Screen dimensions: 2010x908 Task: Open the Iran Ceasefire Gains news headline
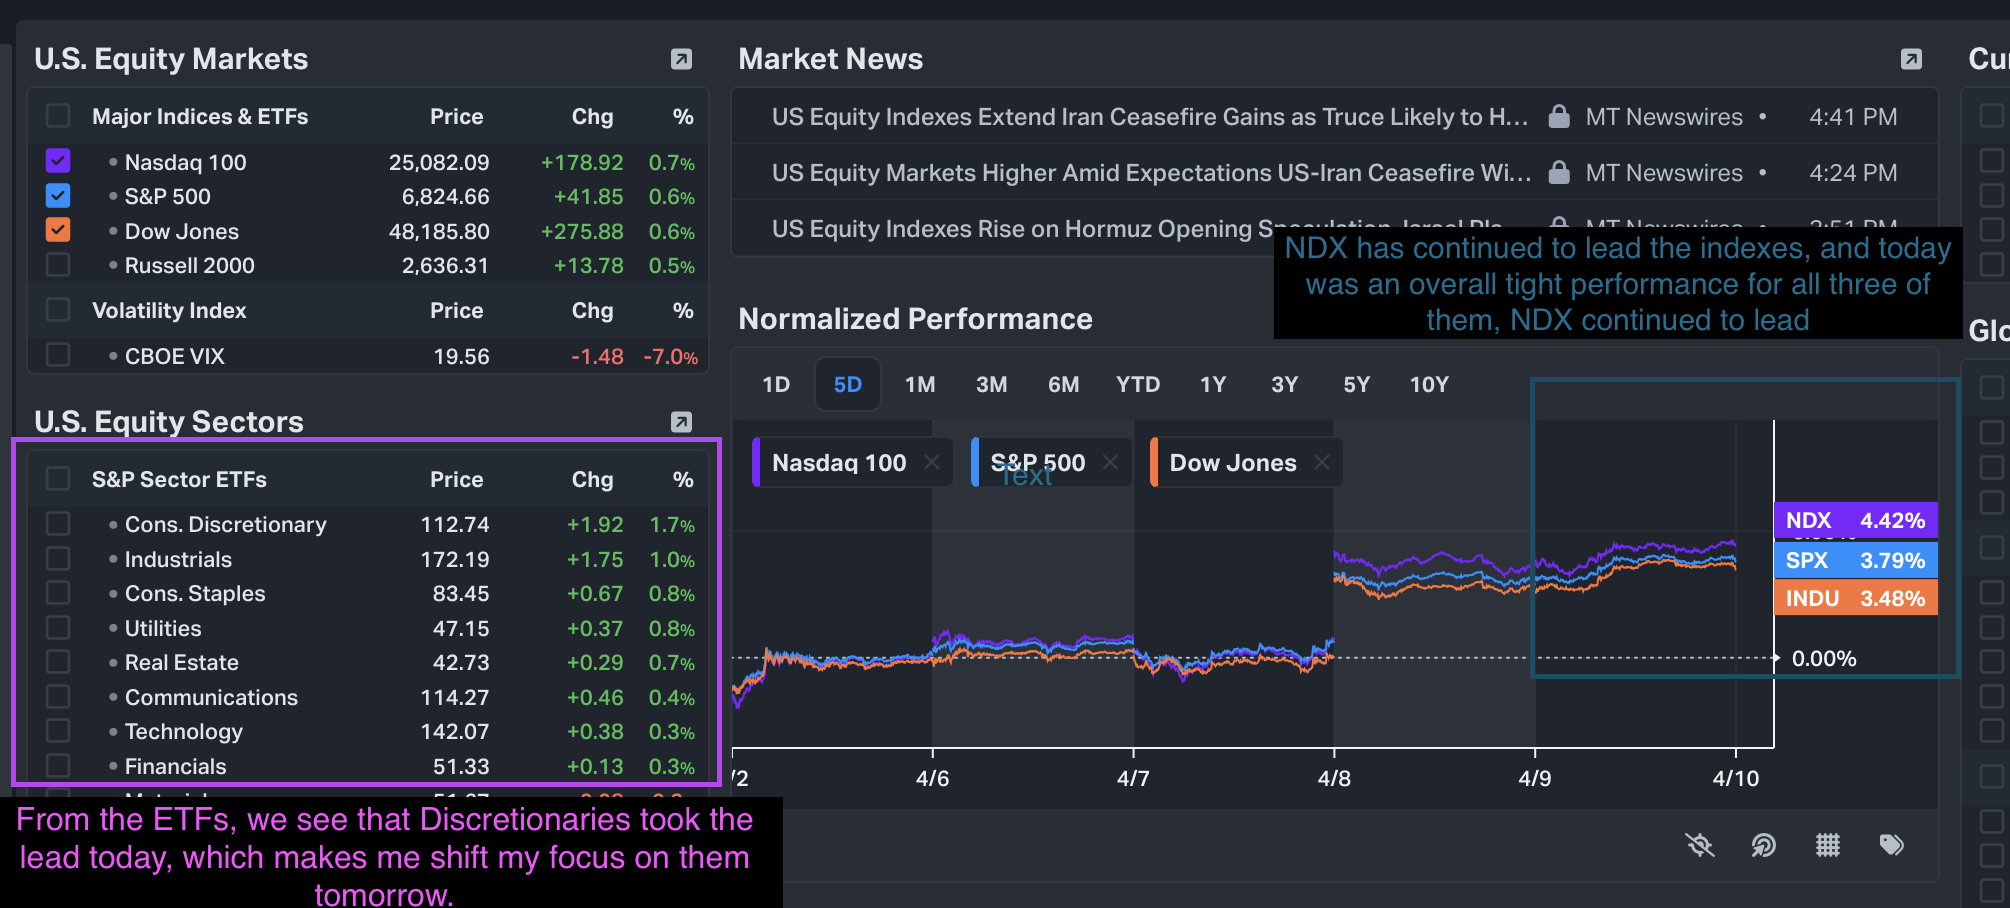[1149, 117]
